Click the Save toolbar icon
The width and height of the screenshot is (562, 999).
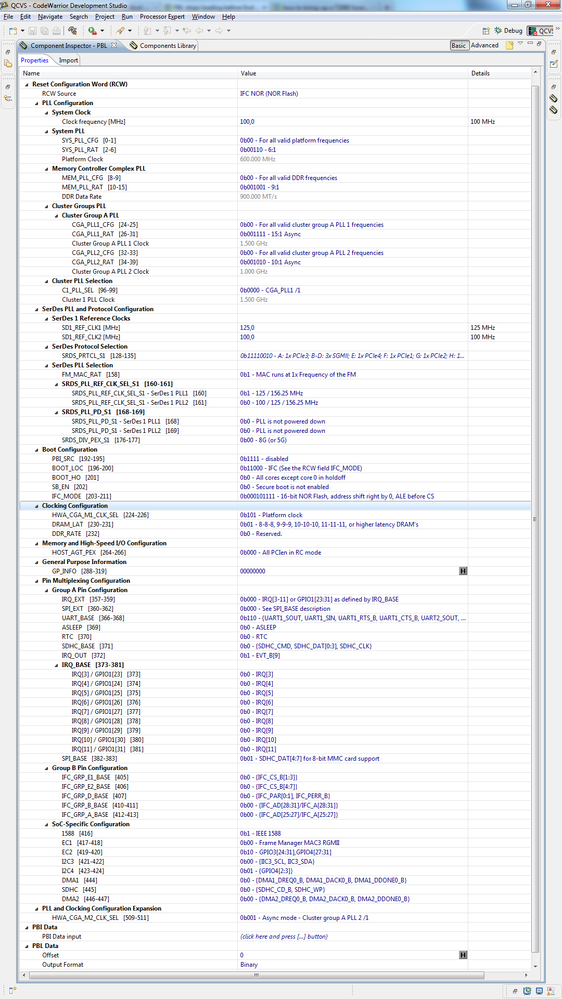pos(32,31)
